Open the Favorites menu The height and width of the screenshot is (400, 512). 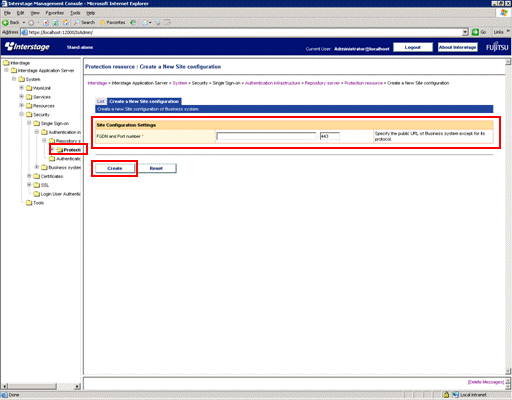(x=55, y=13)
